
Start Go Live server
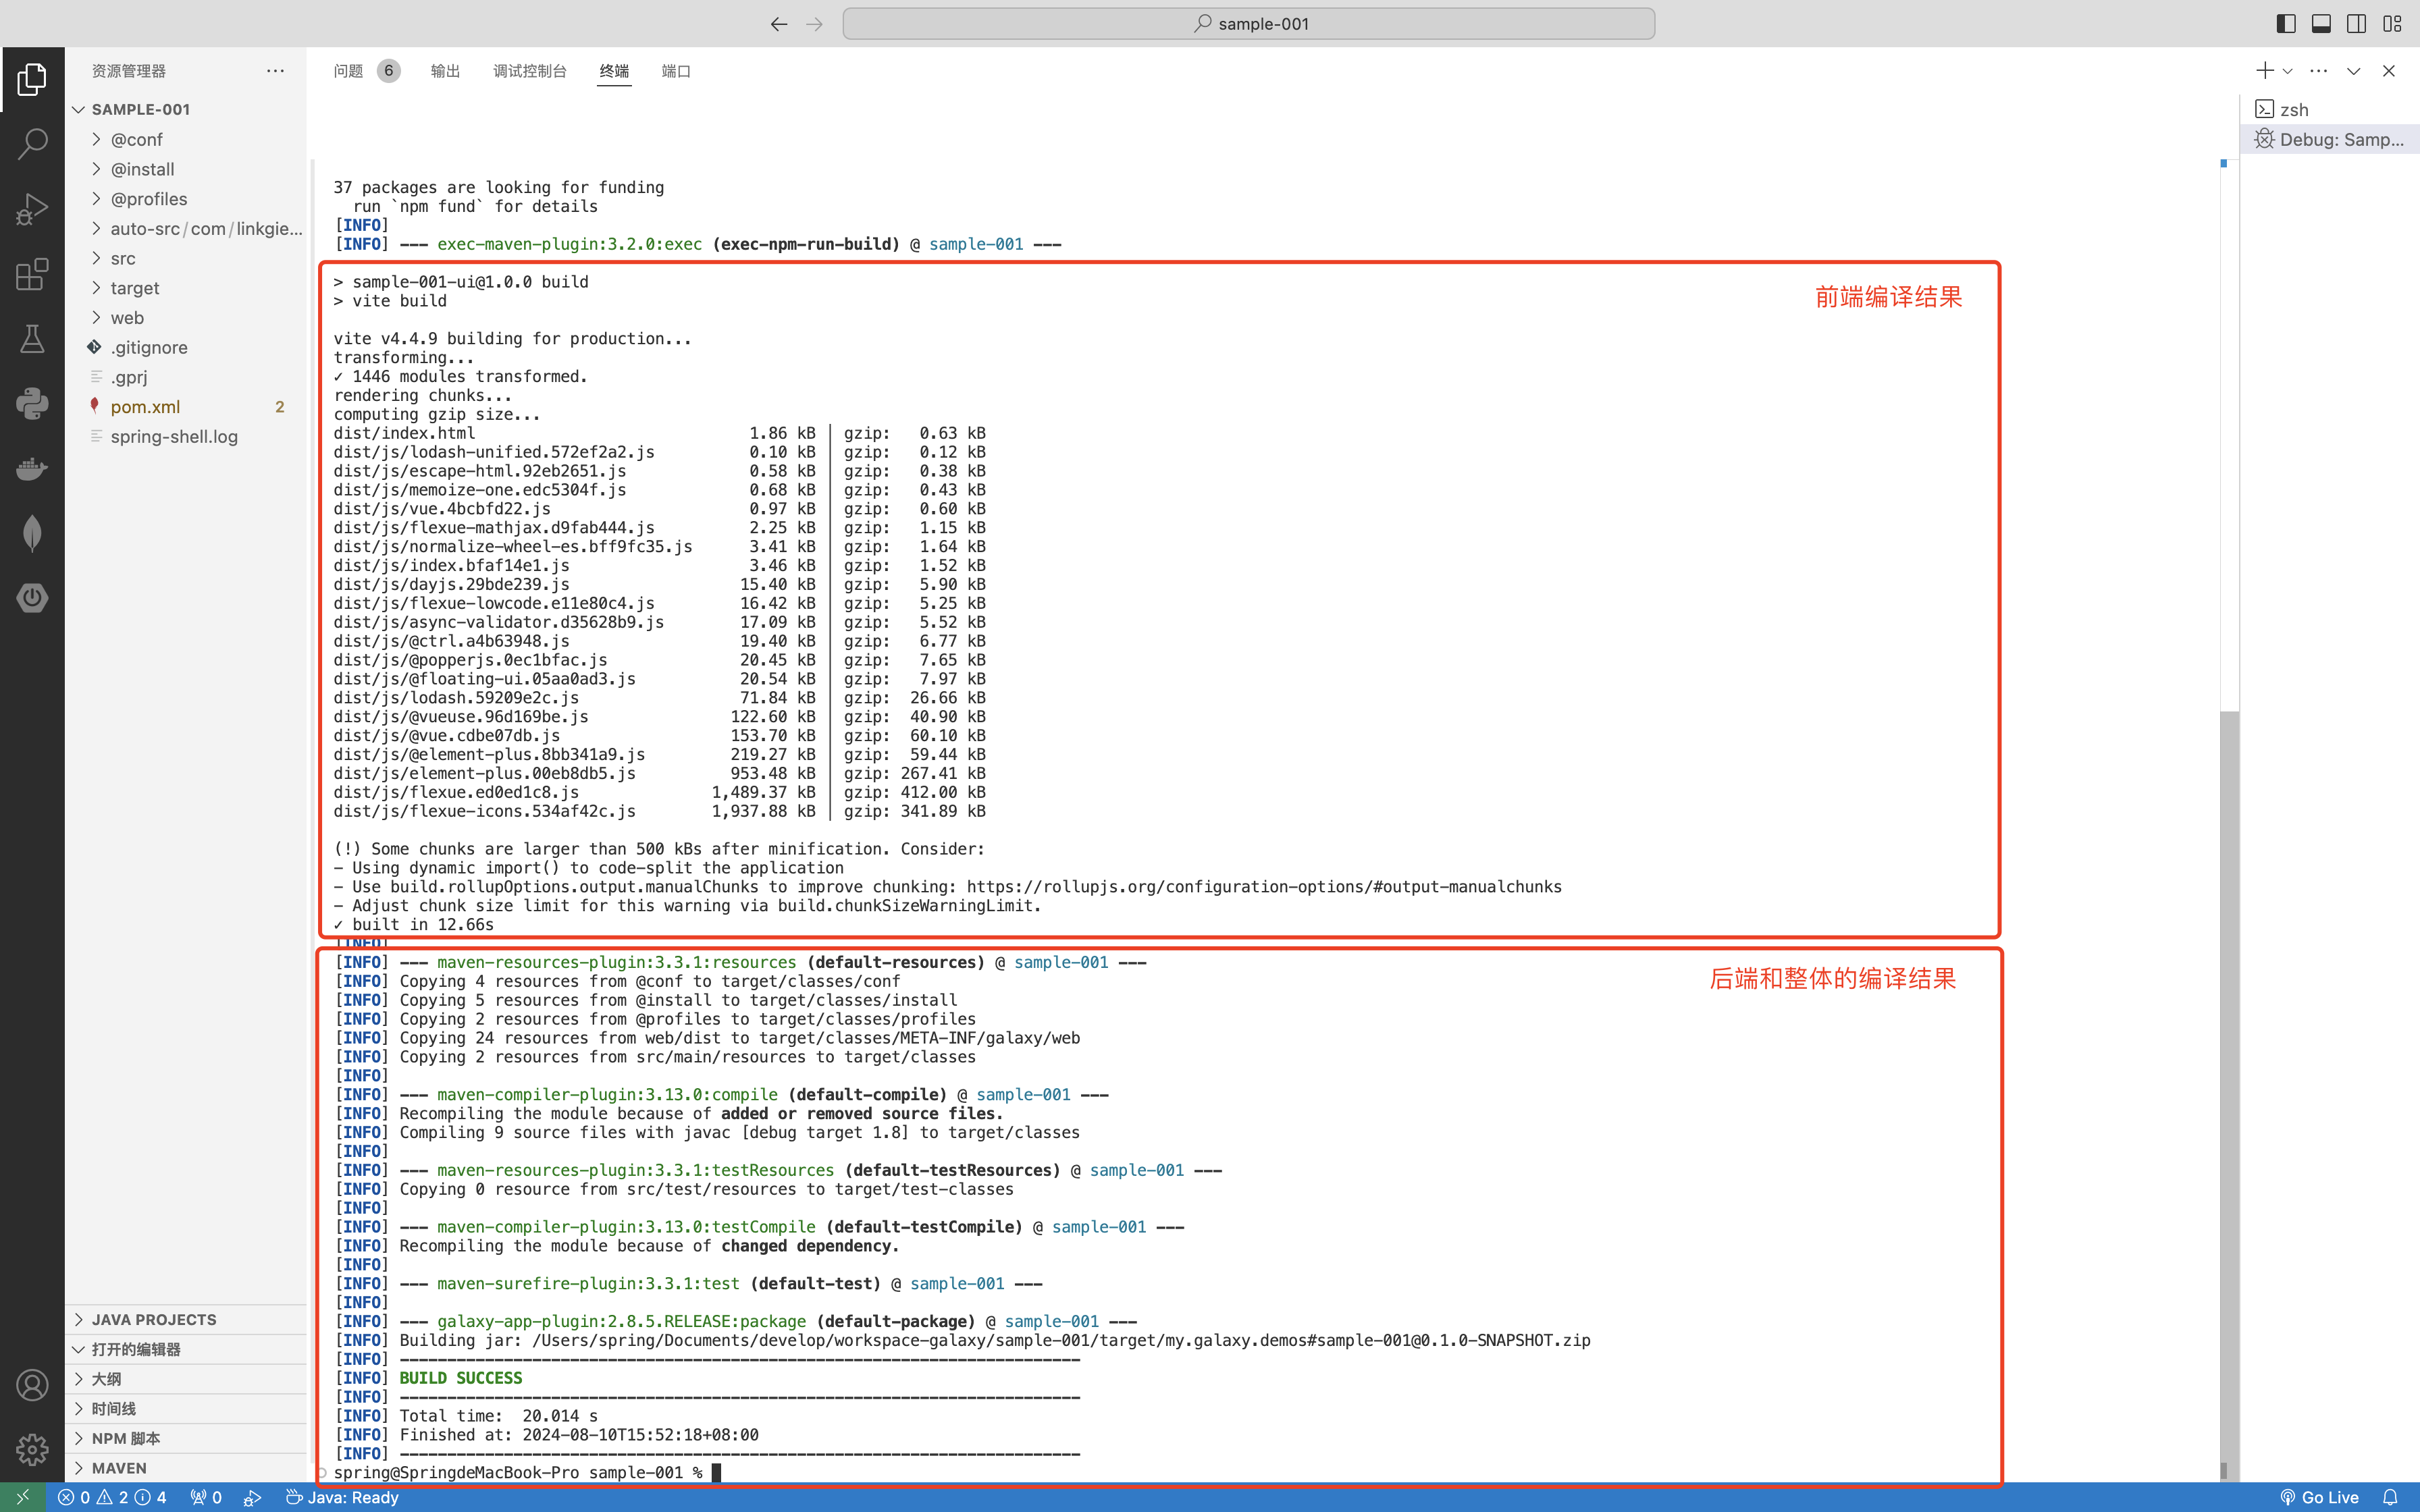pyautogui.click(x=2319, y=1497)
